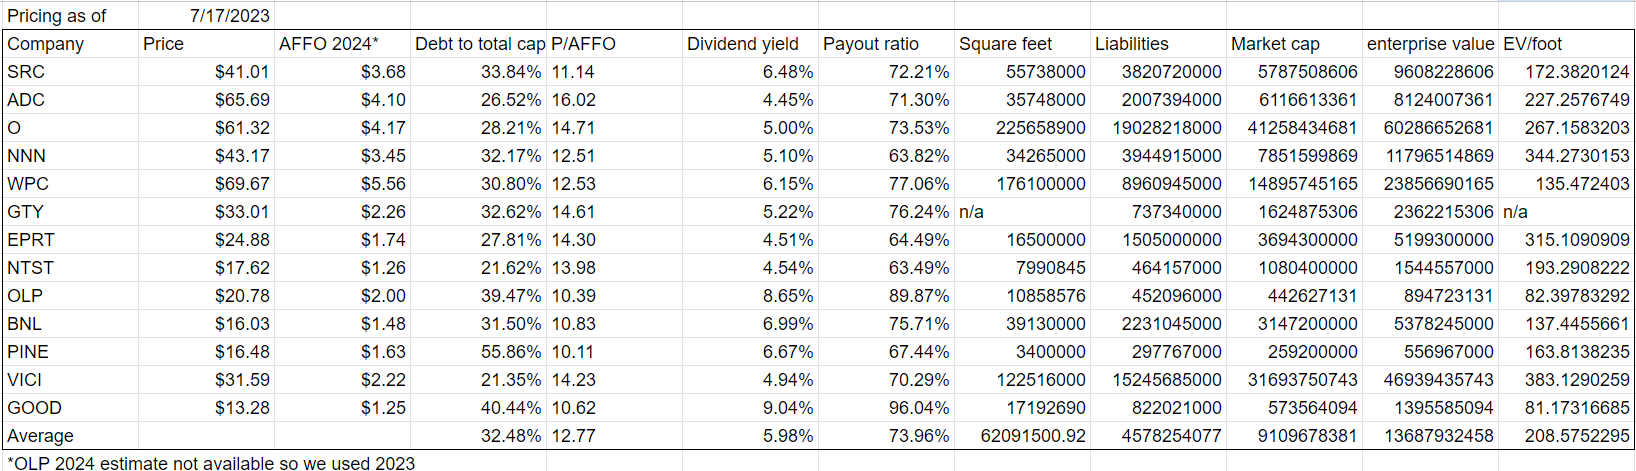The height and width of the screenshot is (471, 1636).
Task: Select EPRT's payout ratio 64.49%
Action: pyautogui.click(x=918, y=240)
